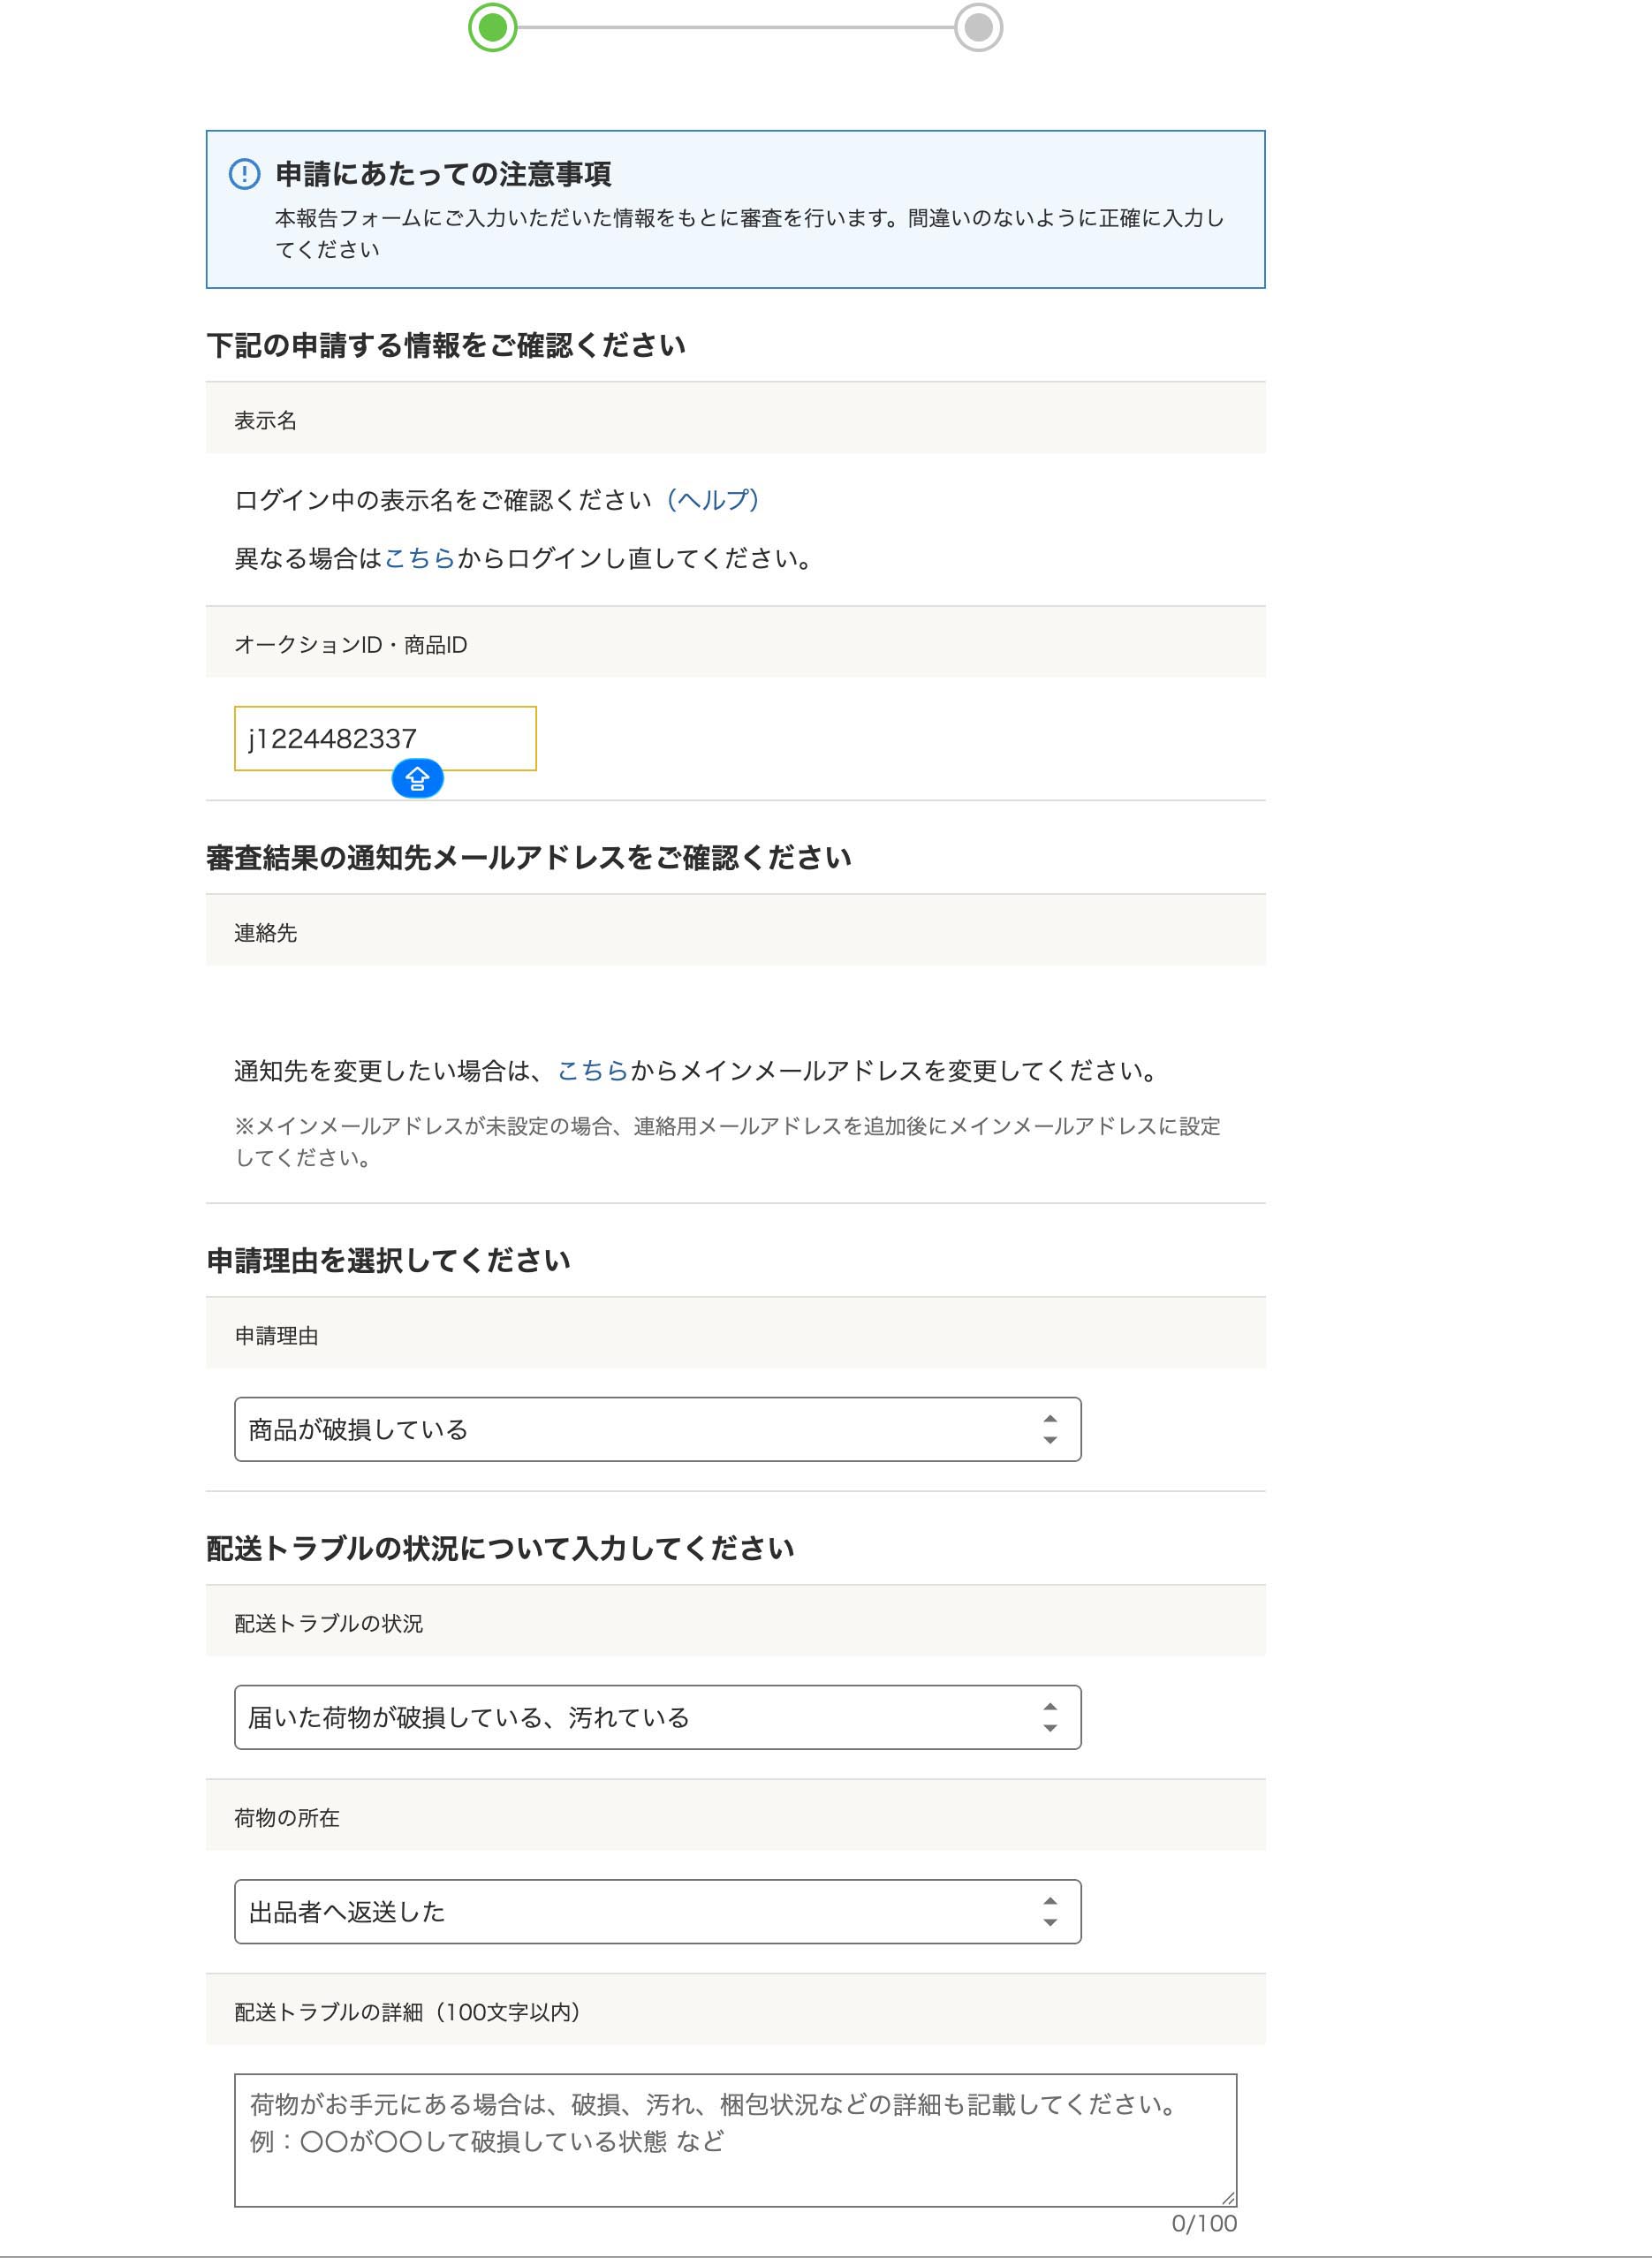Image resolution: width=1652 pixels, height=2258 pixels.
Task: Click the resize handle of details textarea
Action: (1228, 2197)
